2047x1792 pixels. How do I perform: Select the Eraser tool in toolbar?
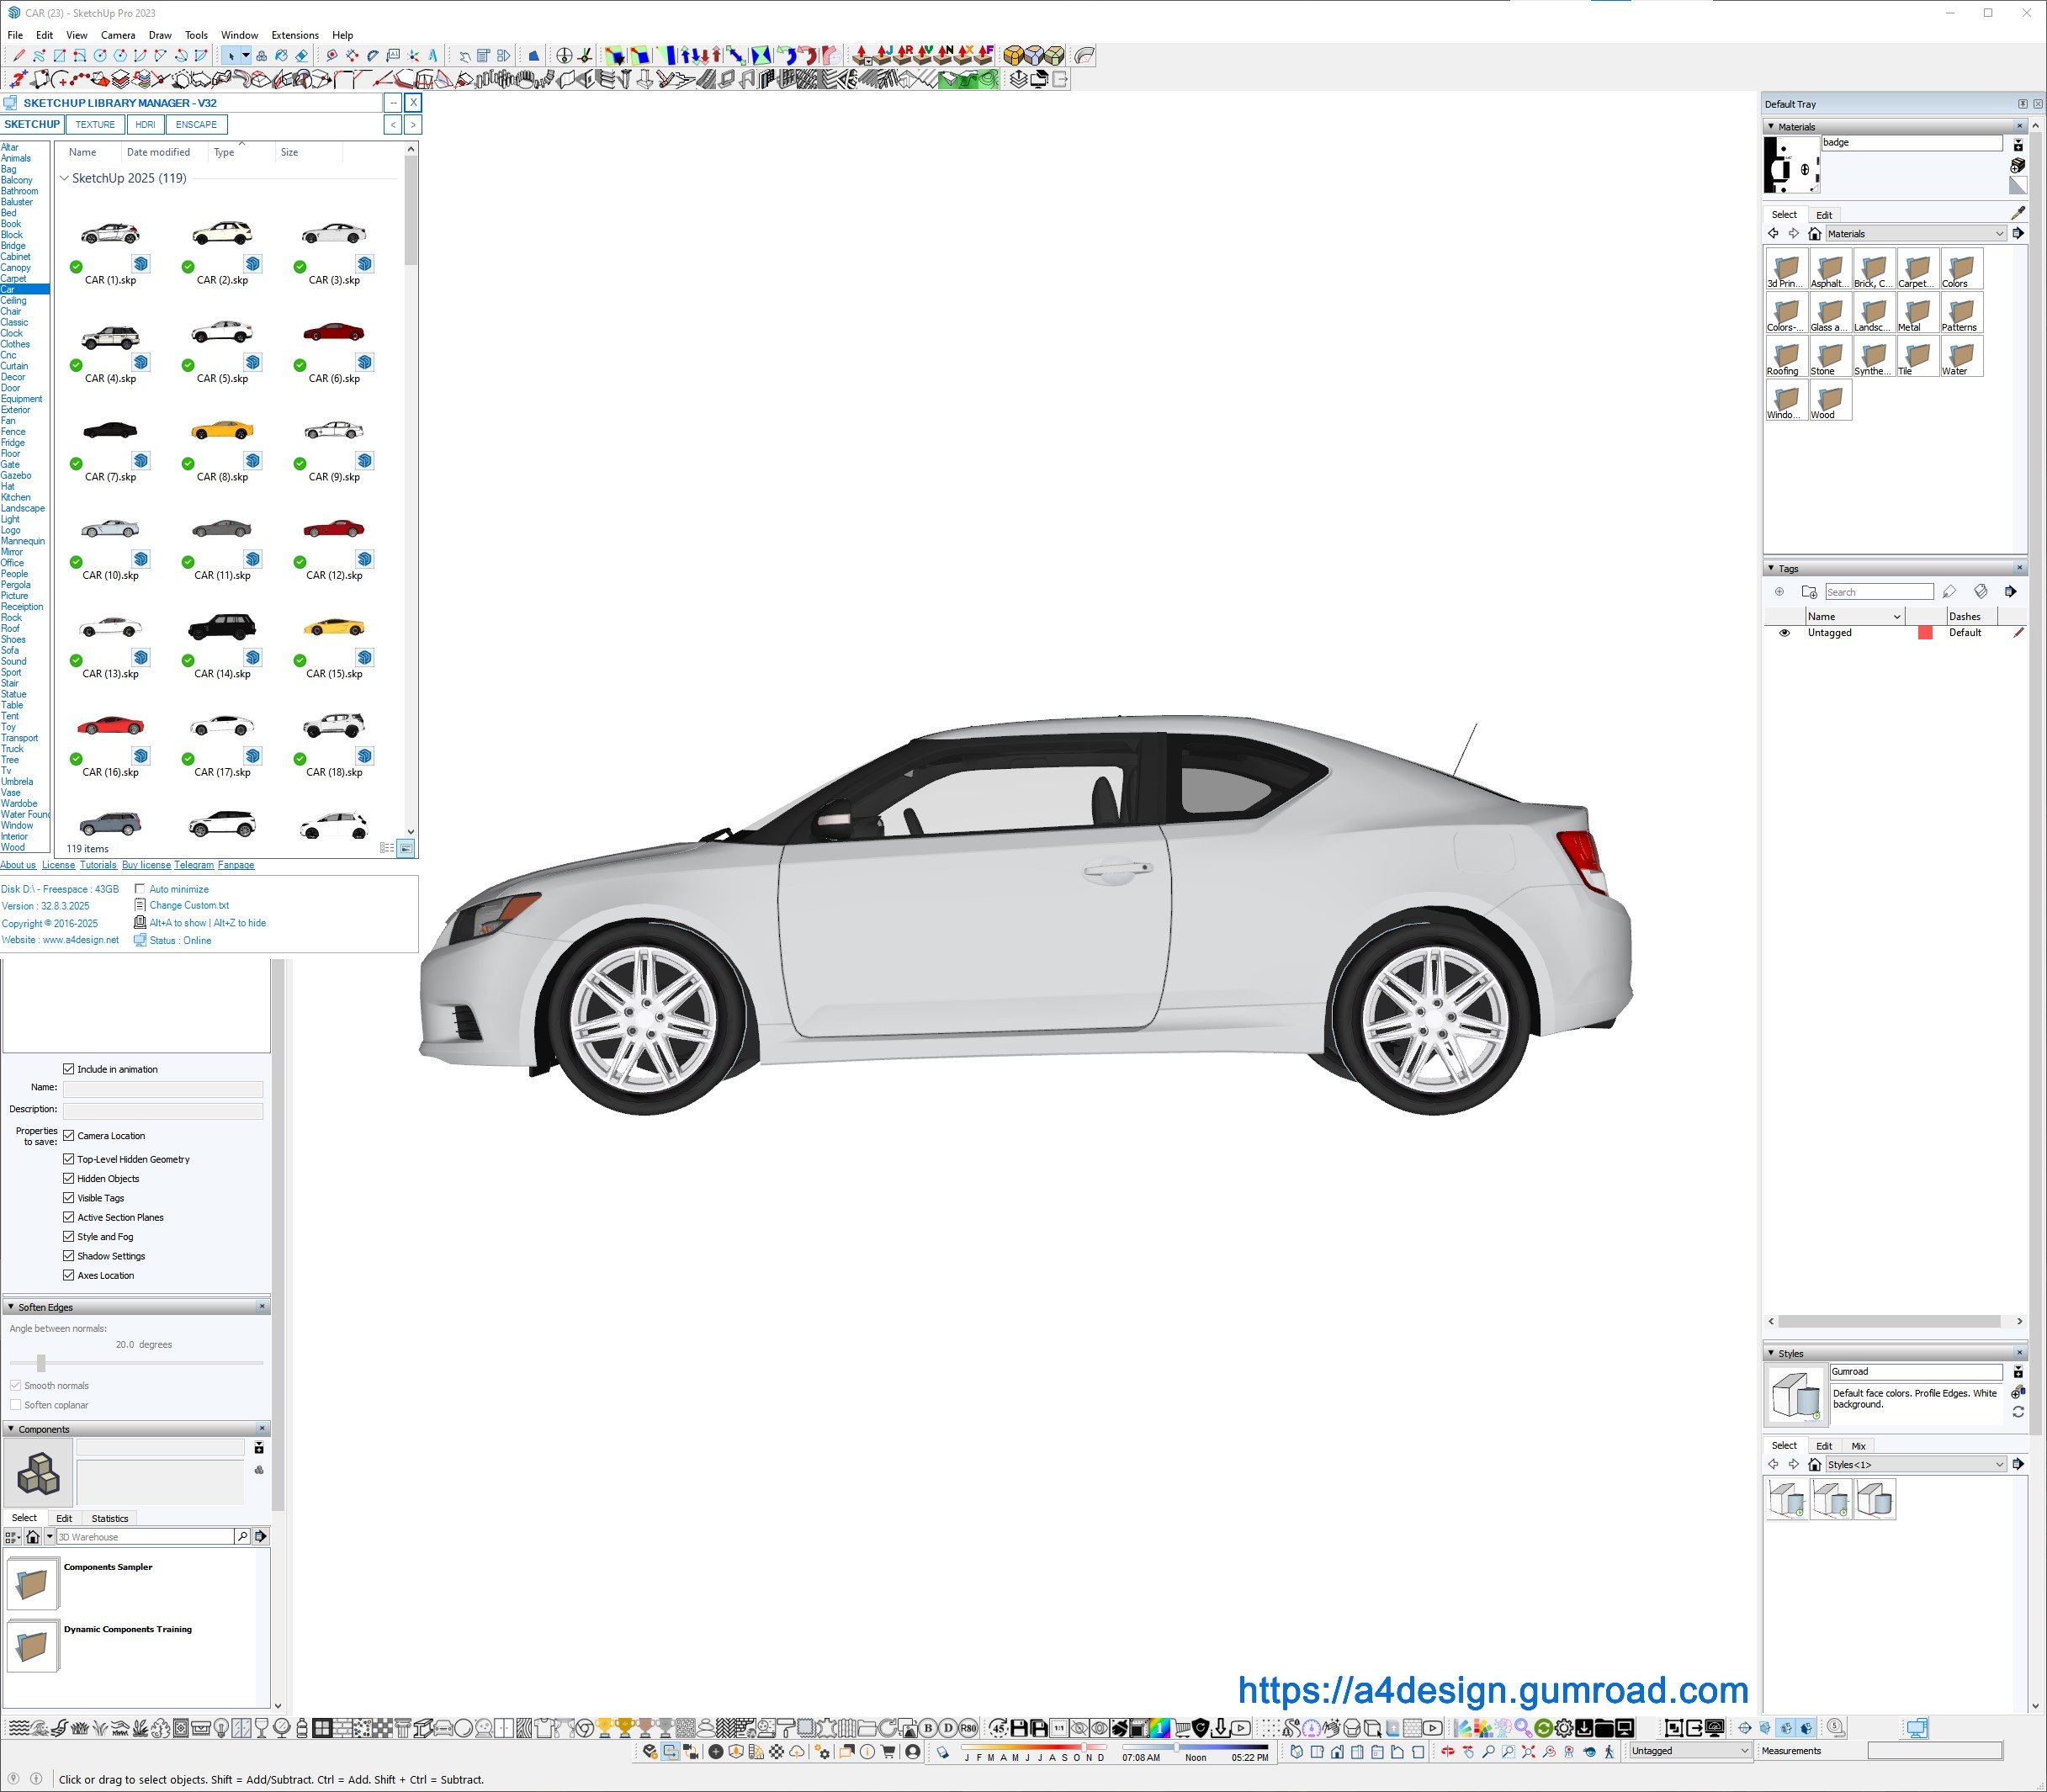(x=301, y=56)
